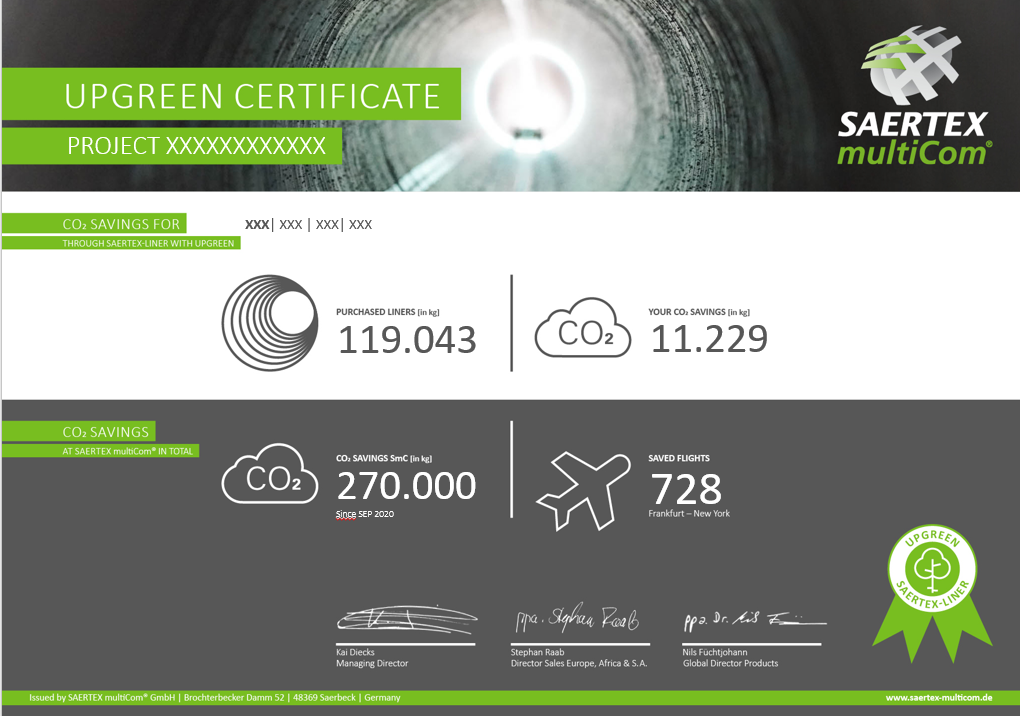Select the purchased liners value 119.043

(407, 339)
